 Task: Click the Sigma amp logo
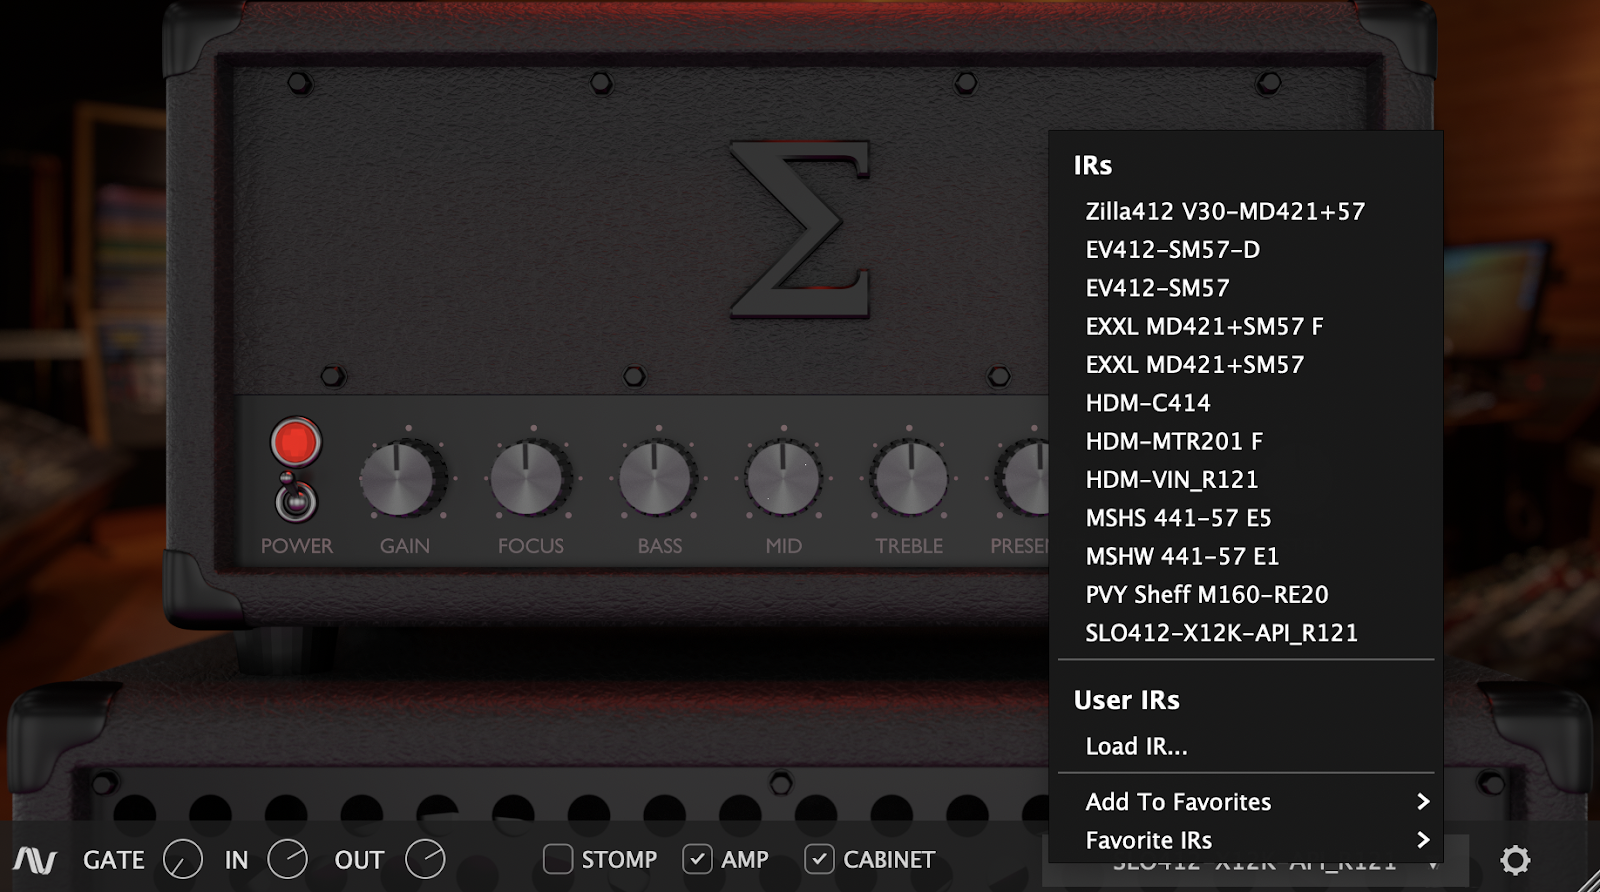(x=800, y=229)
